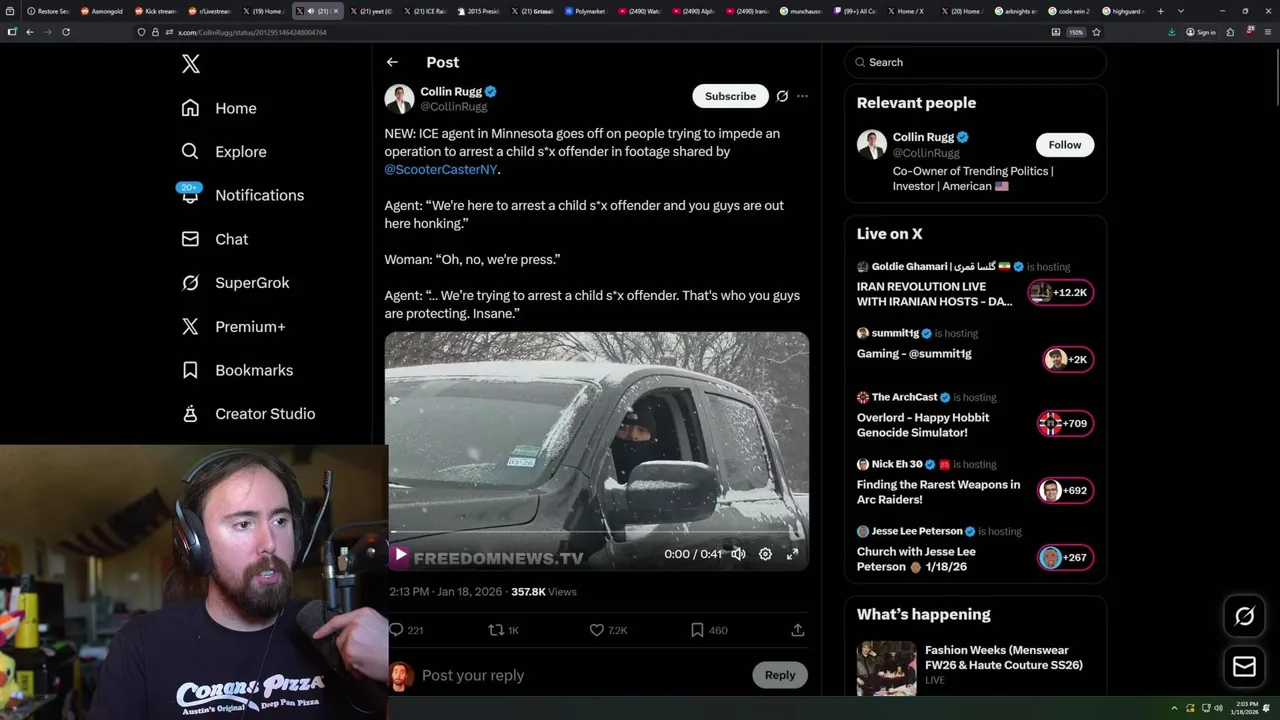This screenshot has height=720, width=1280.
Task: Open Notifications with 20+ badge
Action: [241, 195]
